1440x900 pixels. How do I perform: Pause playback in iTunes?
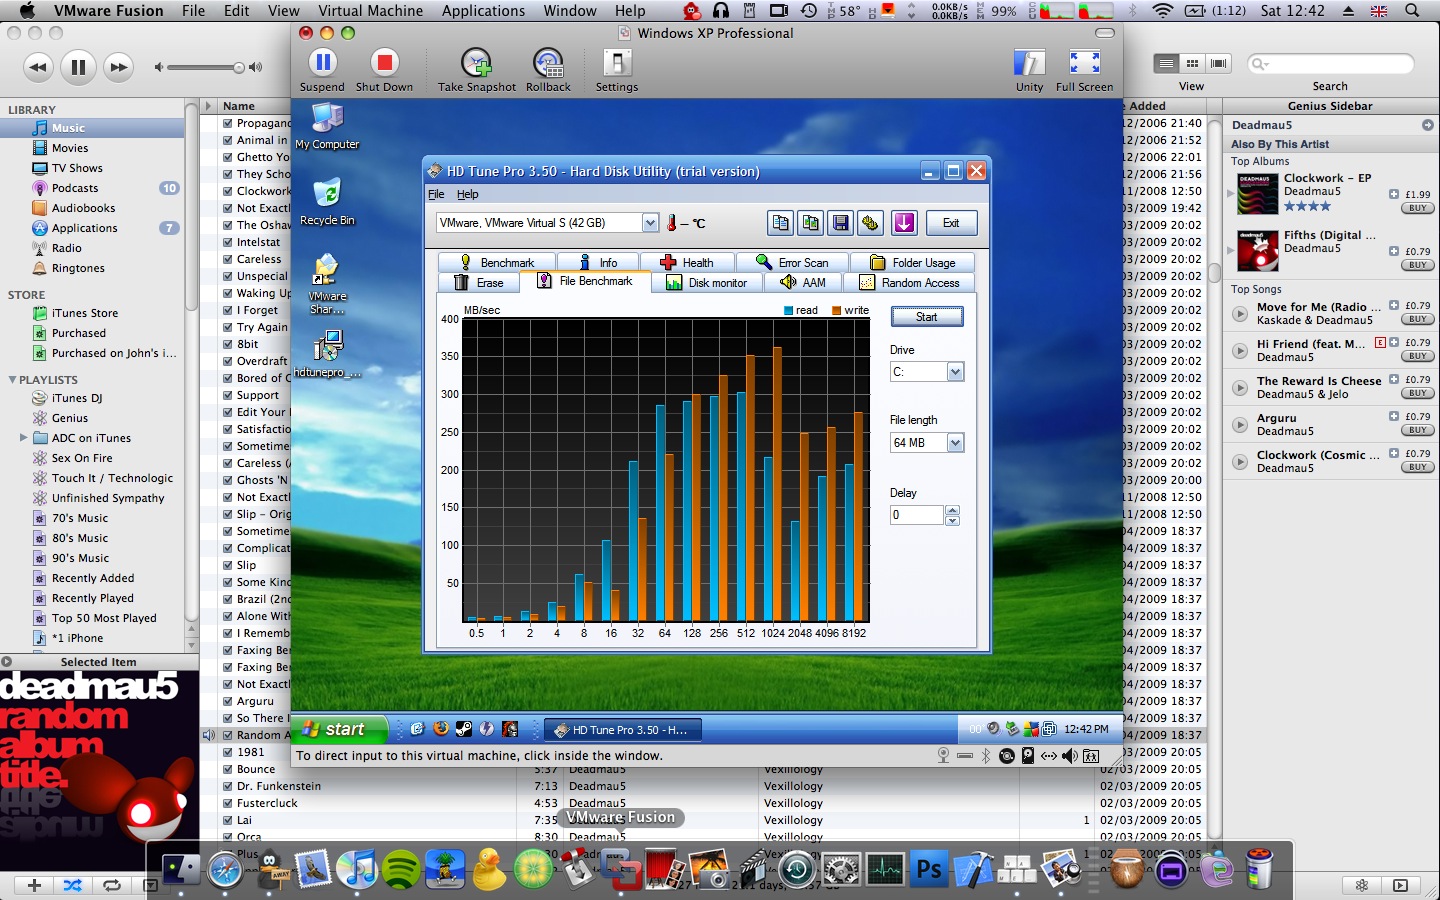(x=78, y=67)
